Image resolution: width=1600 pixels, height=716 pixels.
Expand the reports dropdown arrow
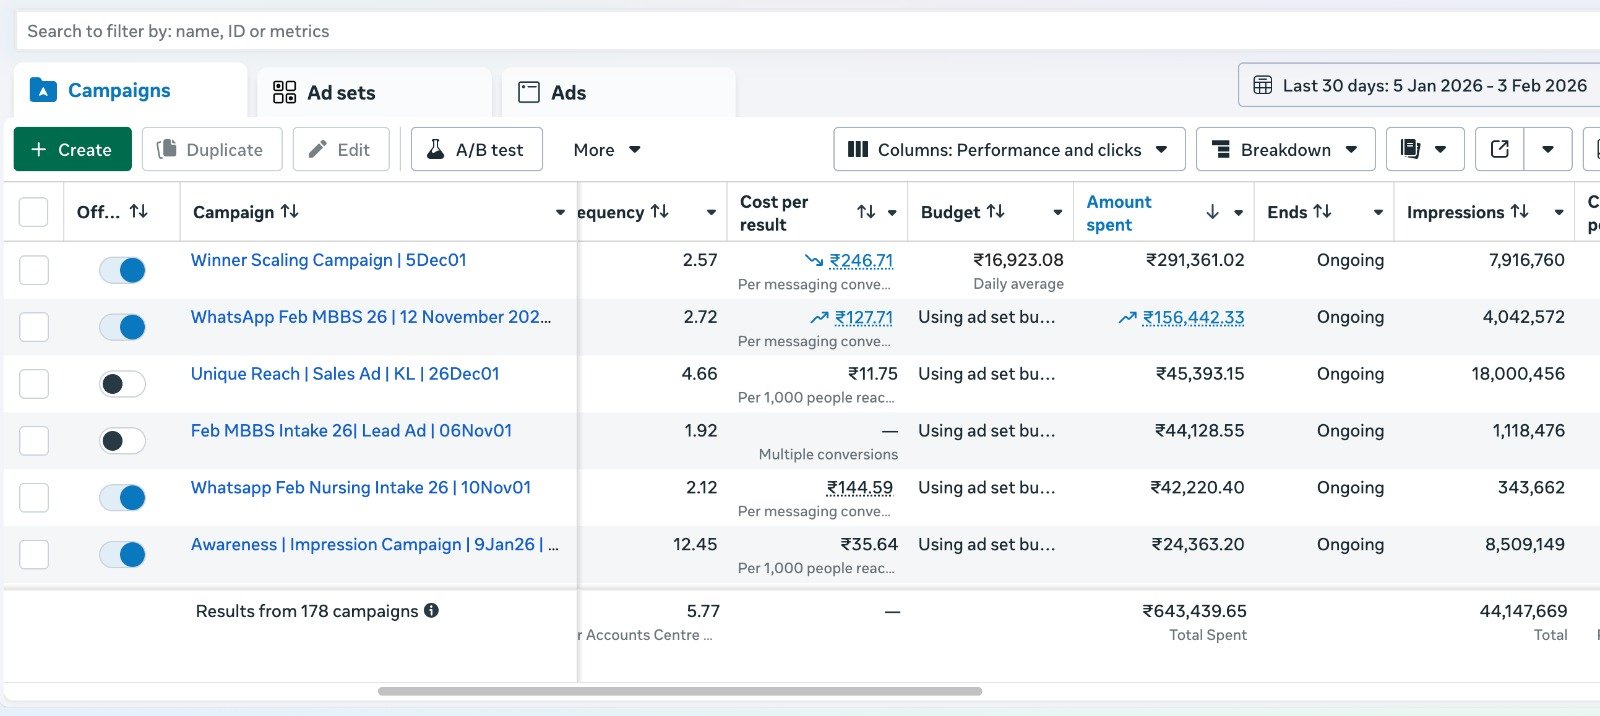[1441, 149]
